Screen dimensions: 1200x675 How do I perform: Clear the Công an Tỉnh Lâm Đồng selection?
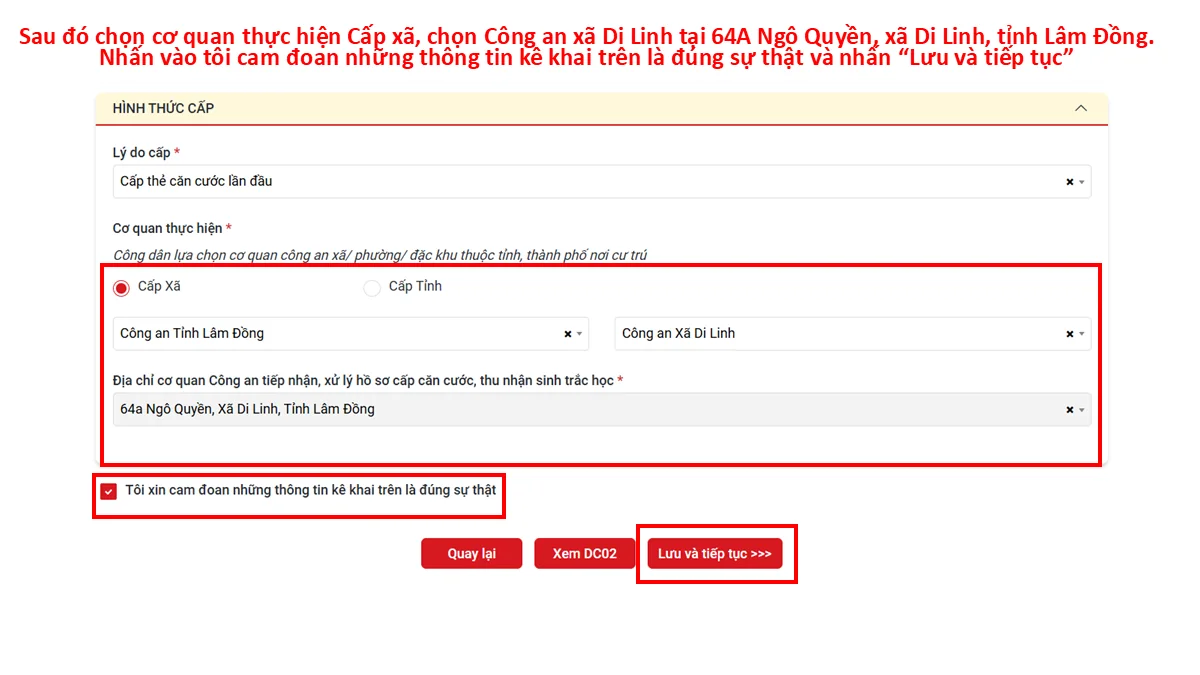pos(567,334)
